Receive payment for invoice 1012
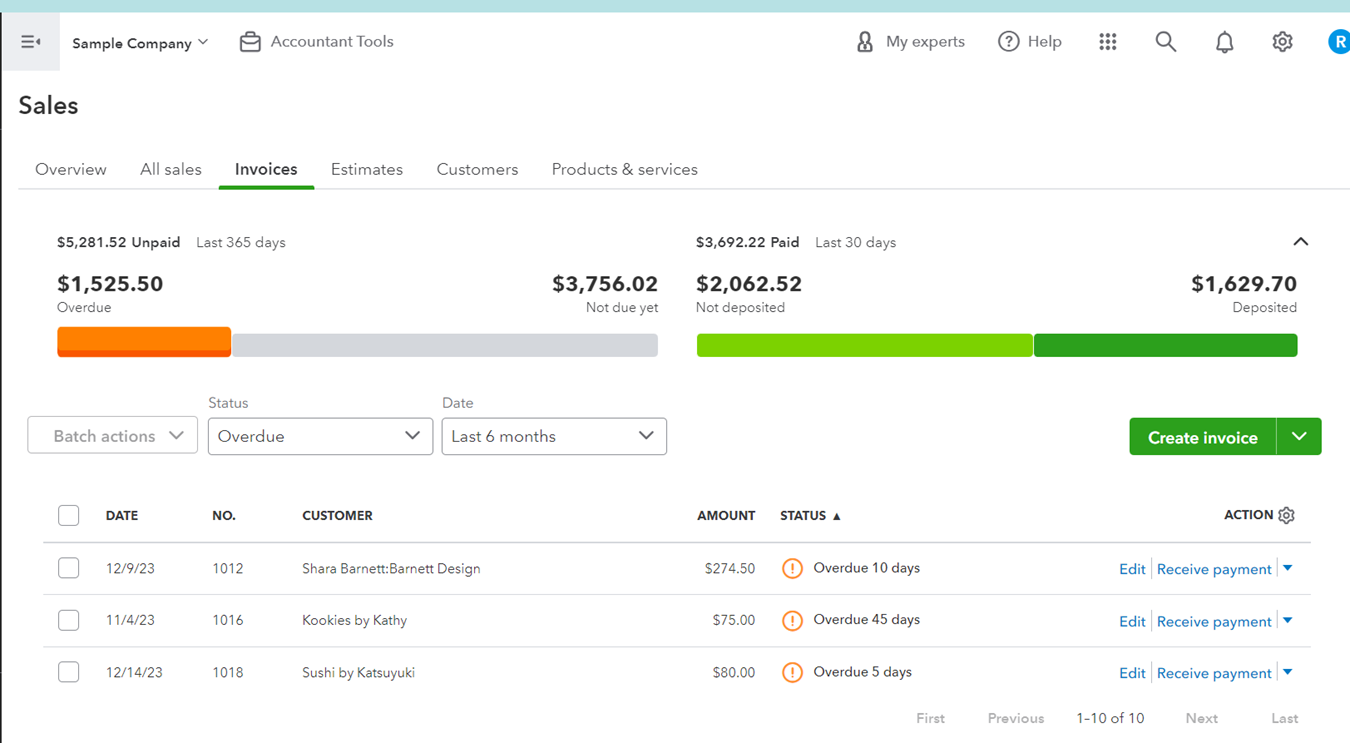The width and height of the screenshot is (1350, 743). coord(1214,569)
